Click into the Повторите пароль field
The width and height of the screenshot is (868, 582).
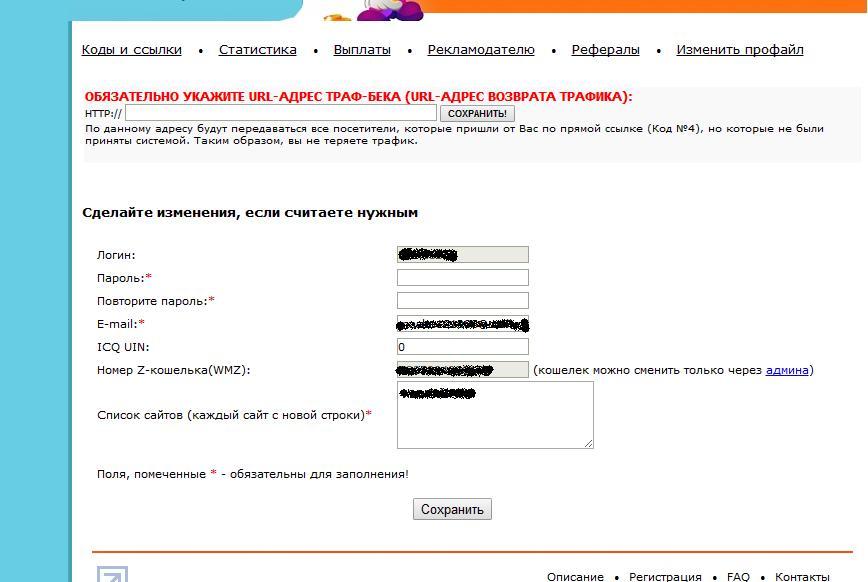[x=463, y=301]
